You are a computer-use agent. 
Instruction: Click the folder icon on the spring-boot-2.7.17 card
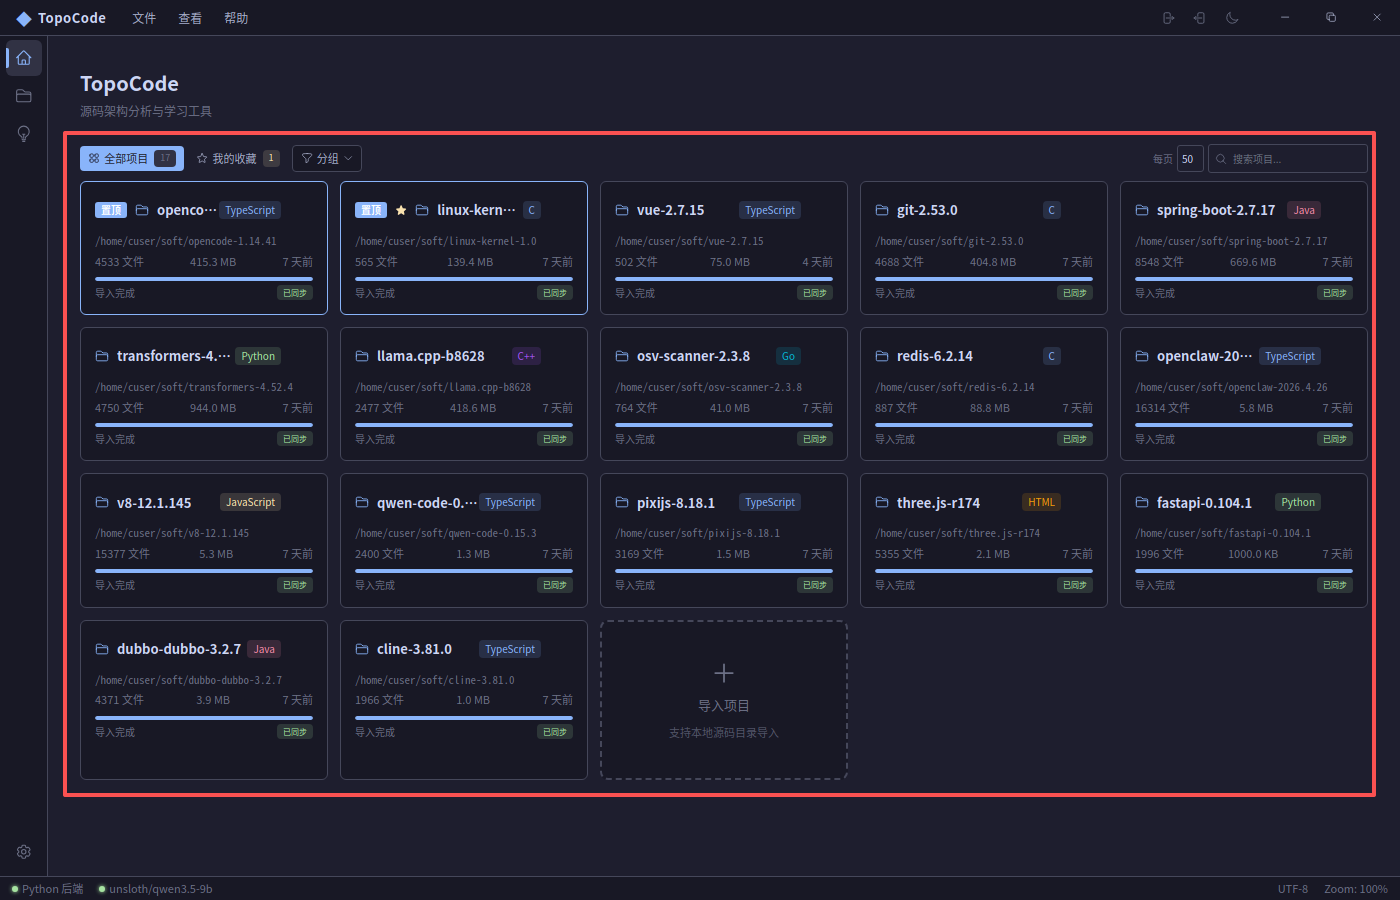pyautogui.click(x=1142, y=210)
